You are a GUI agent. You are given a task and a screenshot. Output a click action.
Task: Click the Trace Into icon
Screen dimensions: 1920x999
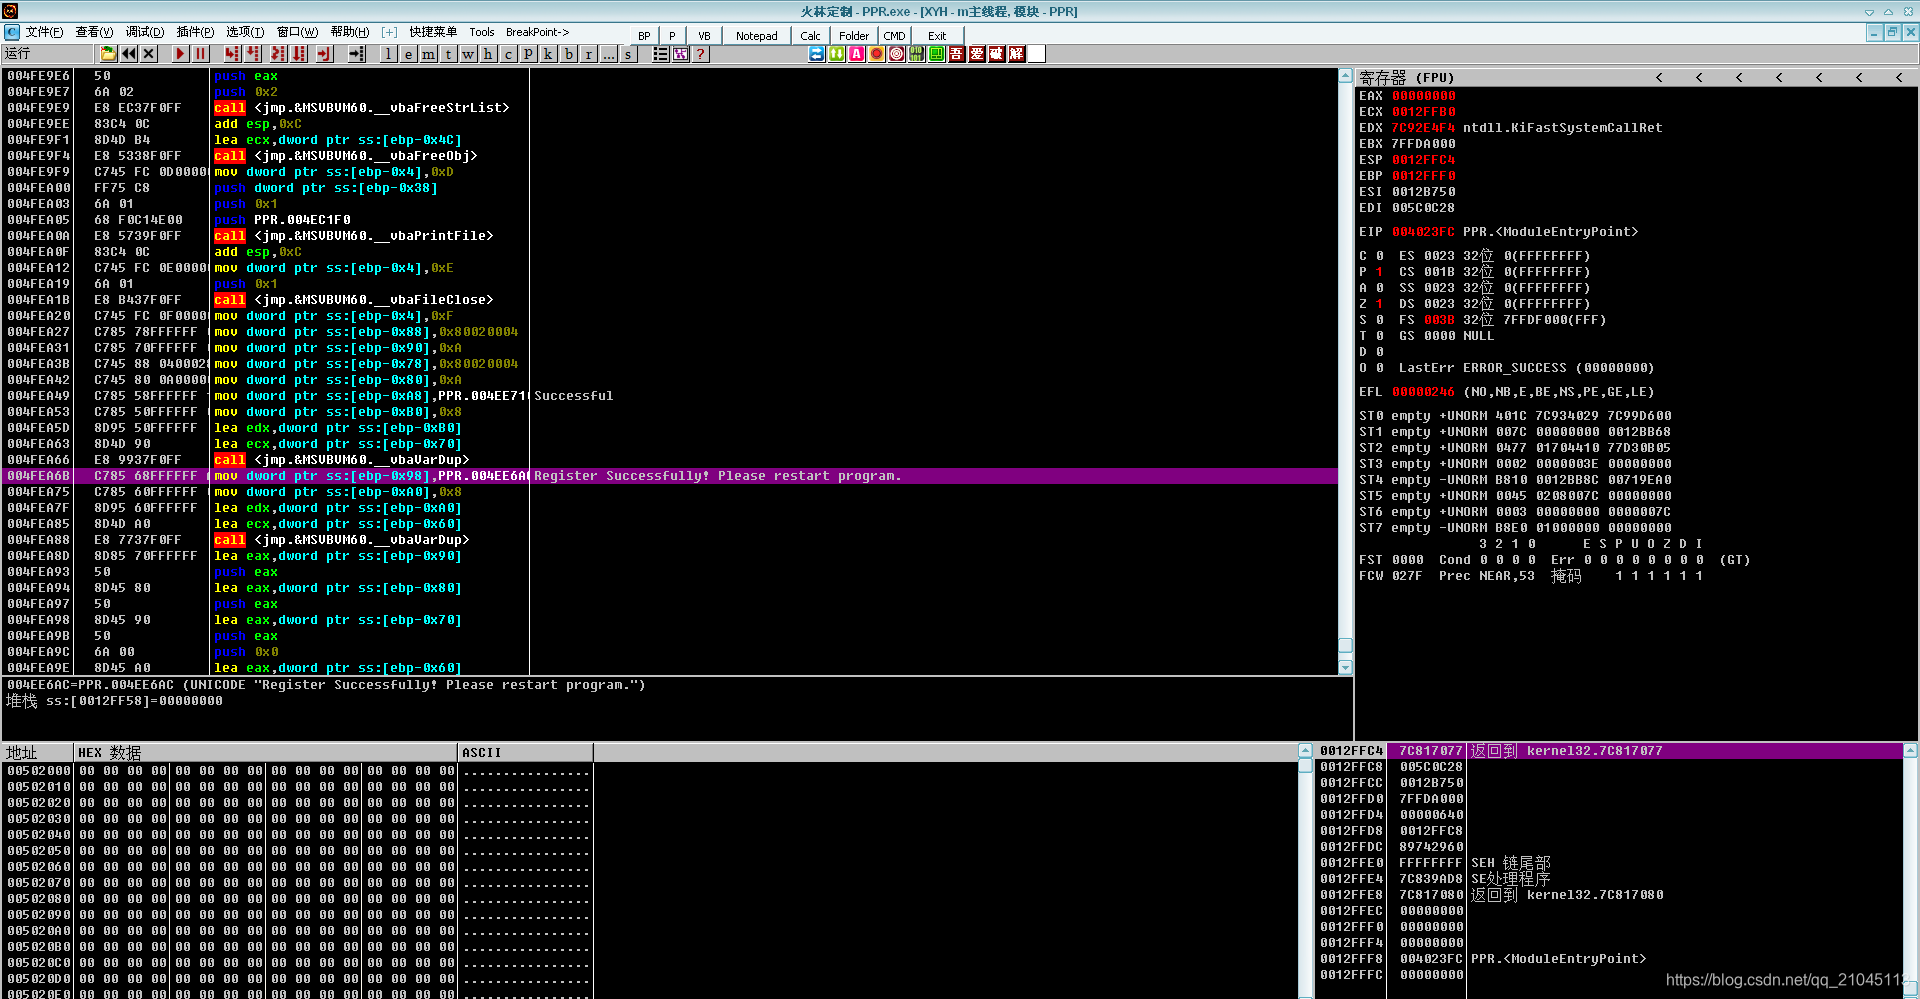point(278,54)
